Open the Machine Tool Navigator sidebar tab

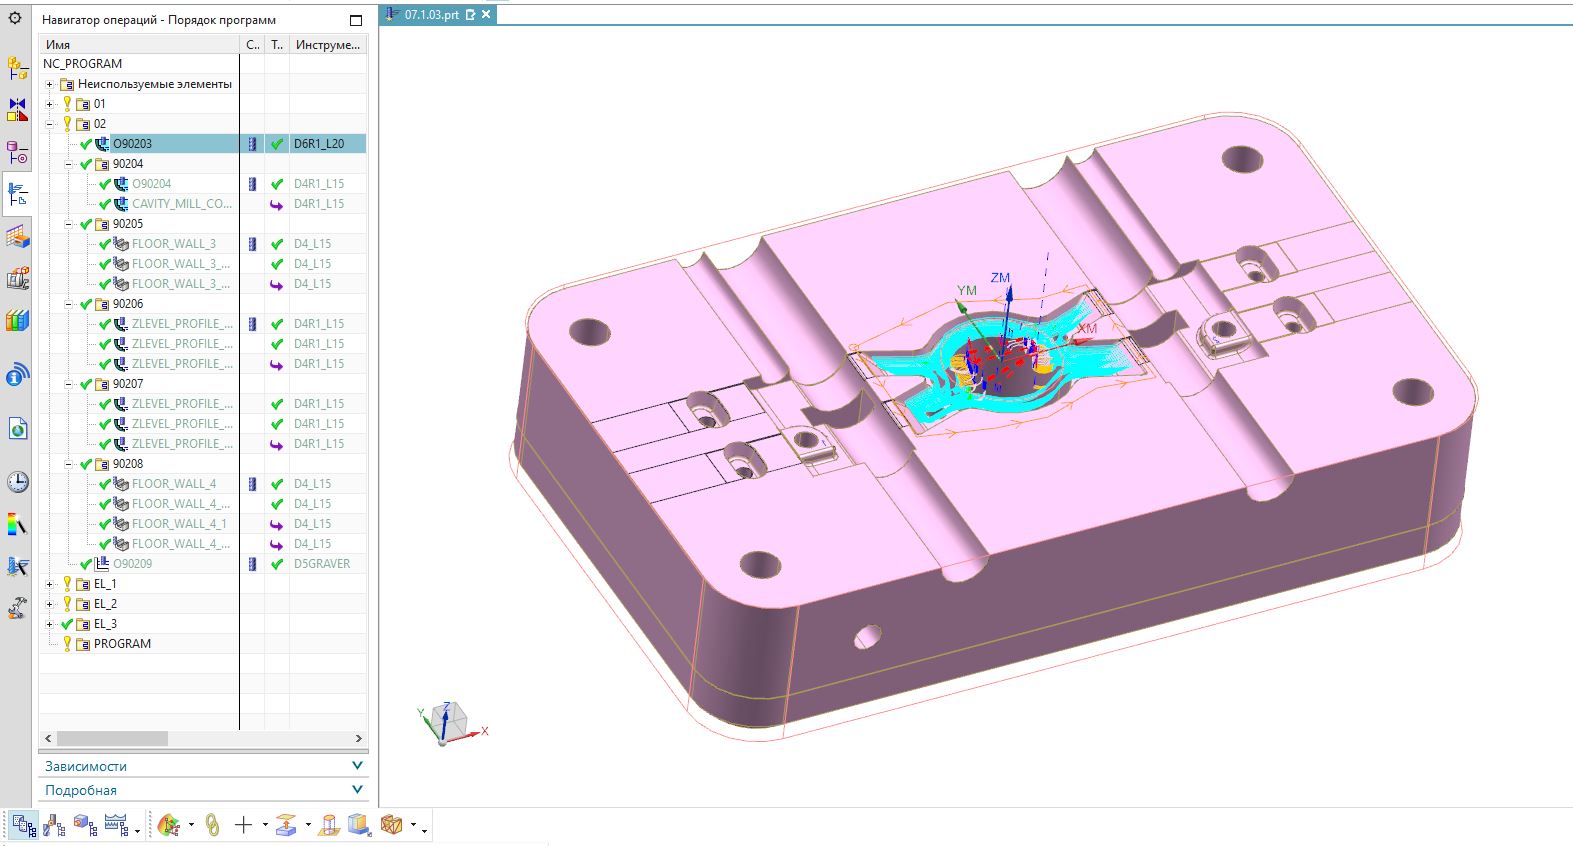(x=17, y=237)
